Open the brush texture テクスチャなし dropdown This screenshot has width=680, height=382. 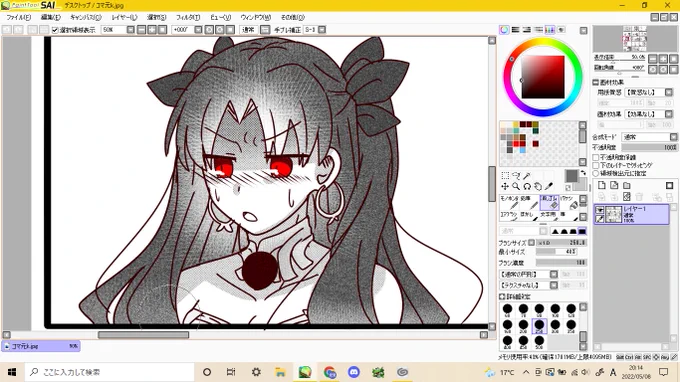(x=554, y=285)
